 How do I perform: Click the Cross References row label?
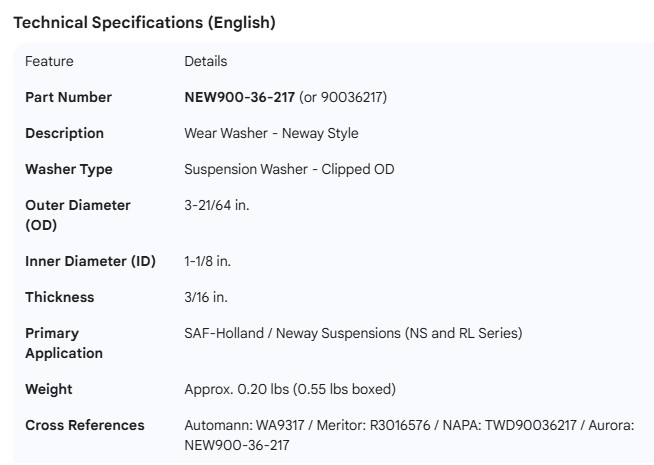click(x=84, y=425)
